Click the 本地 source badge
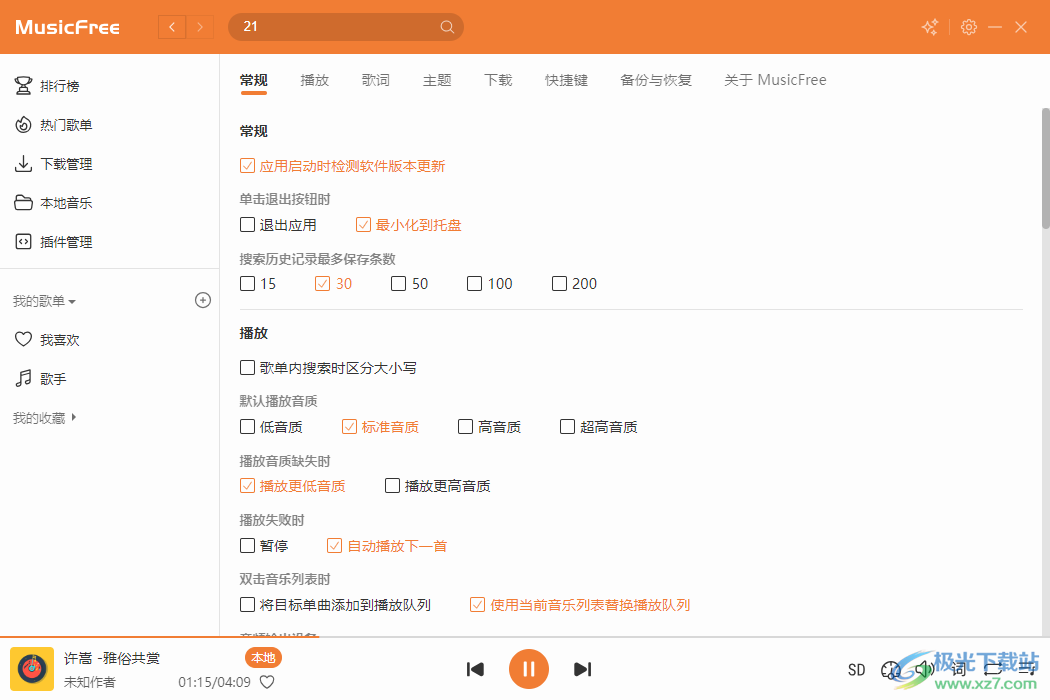This screenshot has height=700, width=1050. (263, 658)
